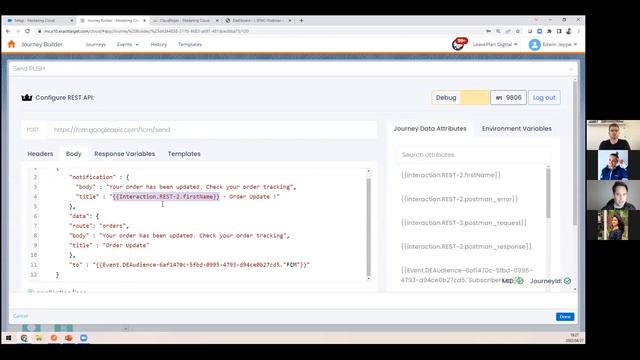Close the Send PUSH dialog
Image resolution: width=640 pixels, height=360 pixels.
[x=571, y=69]
